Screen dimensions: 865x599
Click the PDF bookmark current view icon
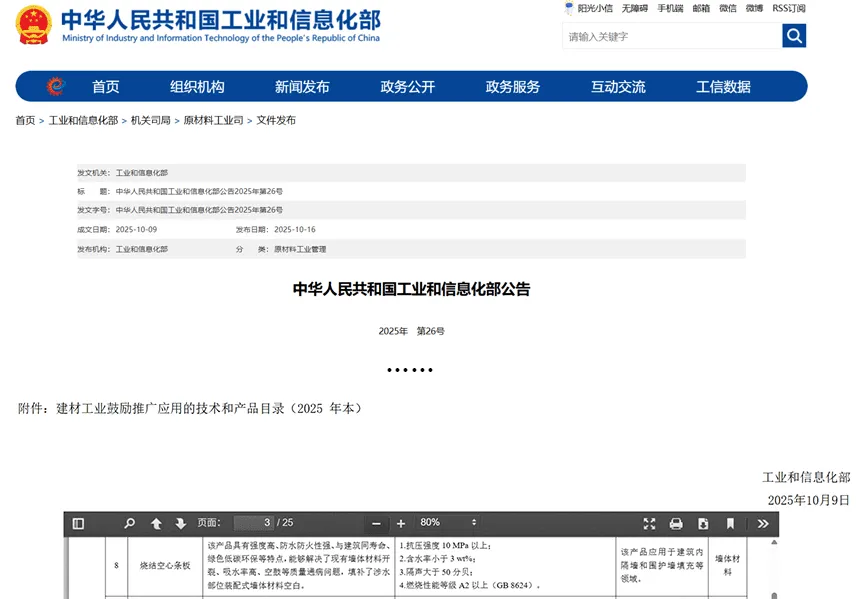[x=731, y=523]
